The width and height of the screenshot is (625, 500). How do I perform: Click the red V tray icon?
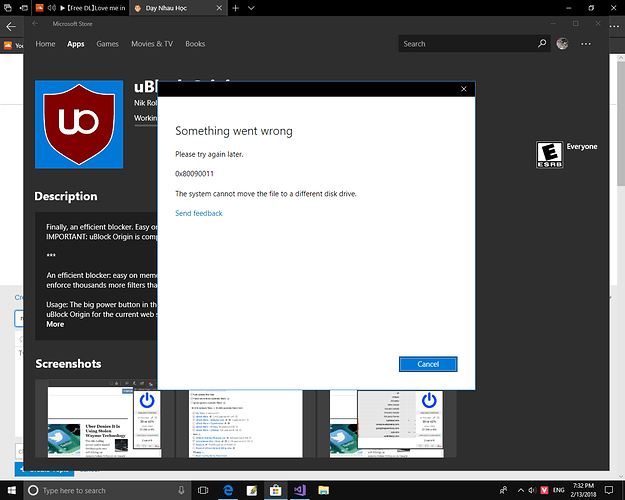[x=544, y=490]
